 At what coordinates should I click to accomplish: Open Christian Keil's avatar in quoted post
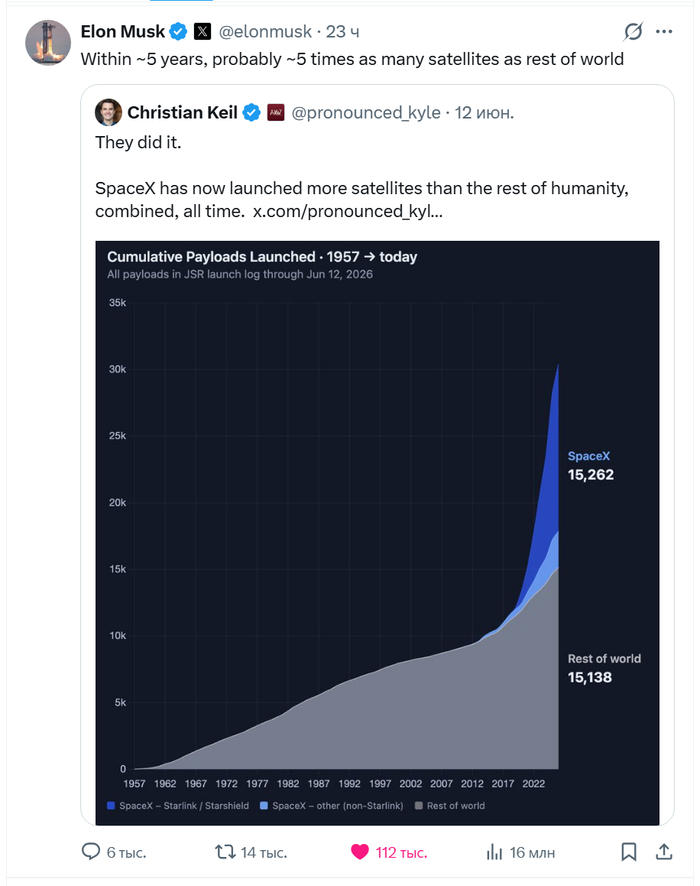point(108,112)
